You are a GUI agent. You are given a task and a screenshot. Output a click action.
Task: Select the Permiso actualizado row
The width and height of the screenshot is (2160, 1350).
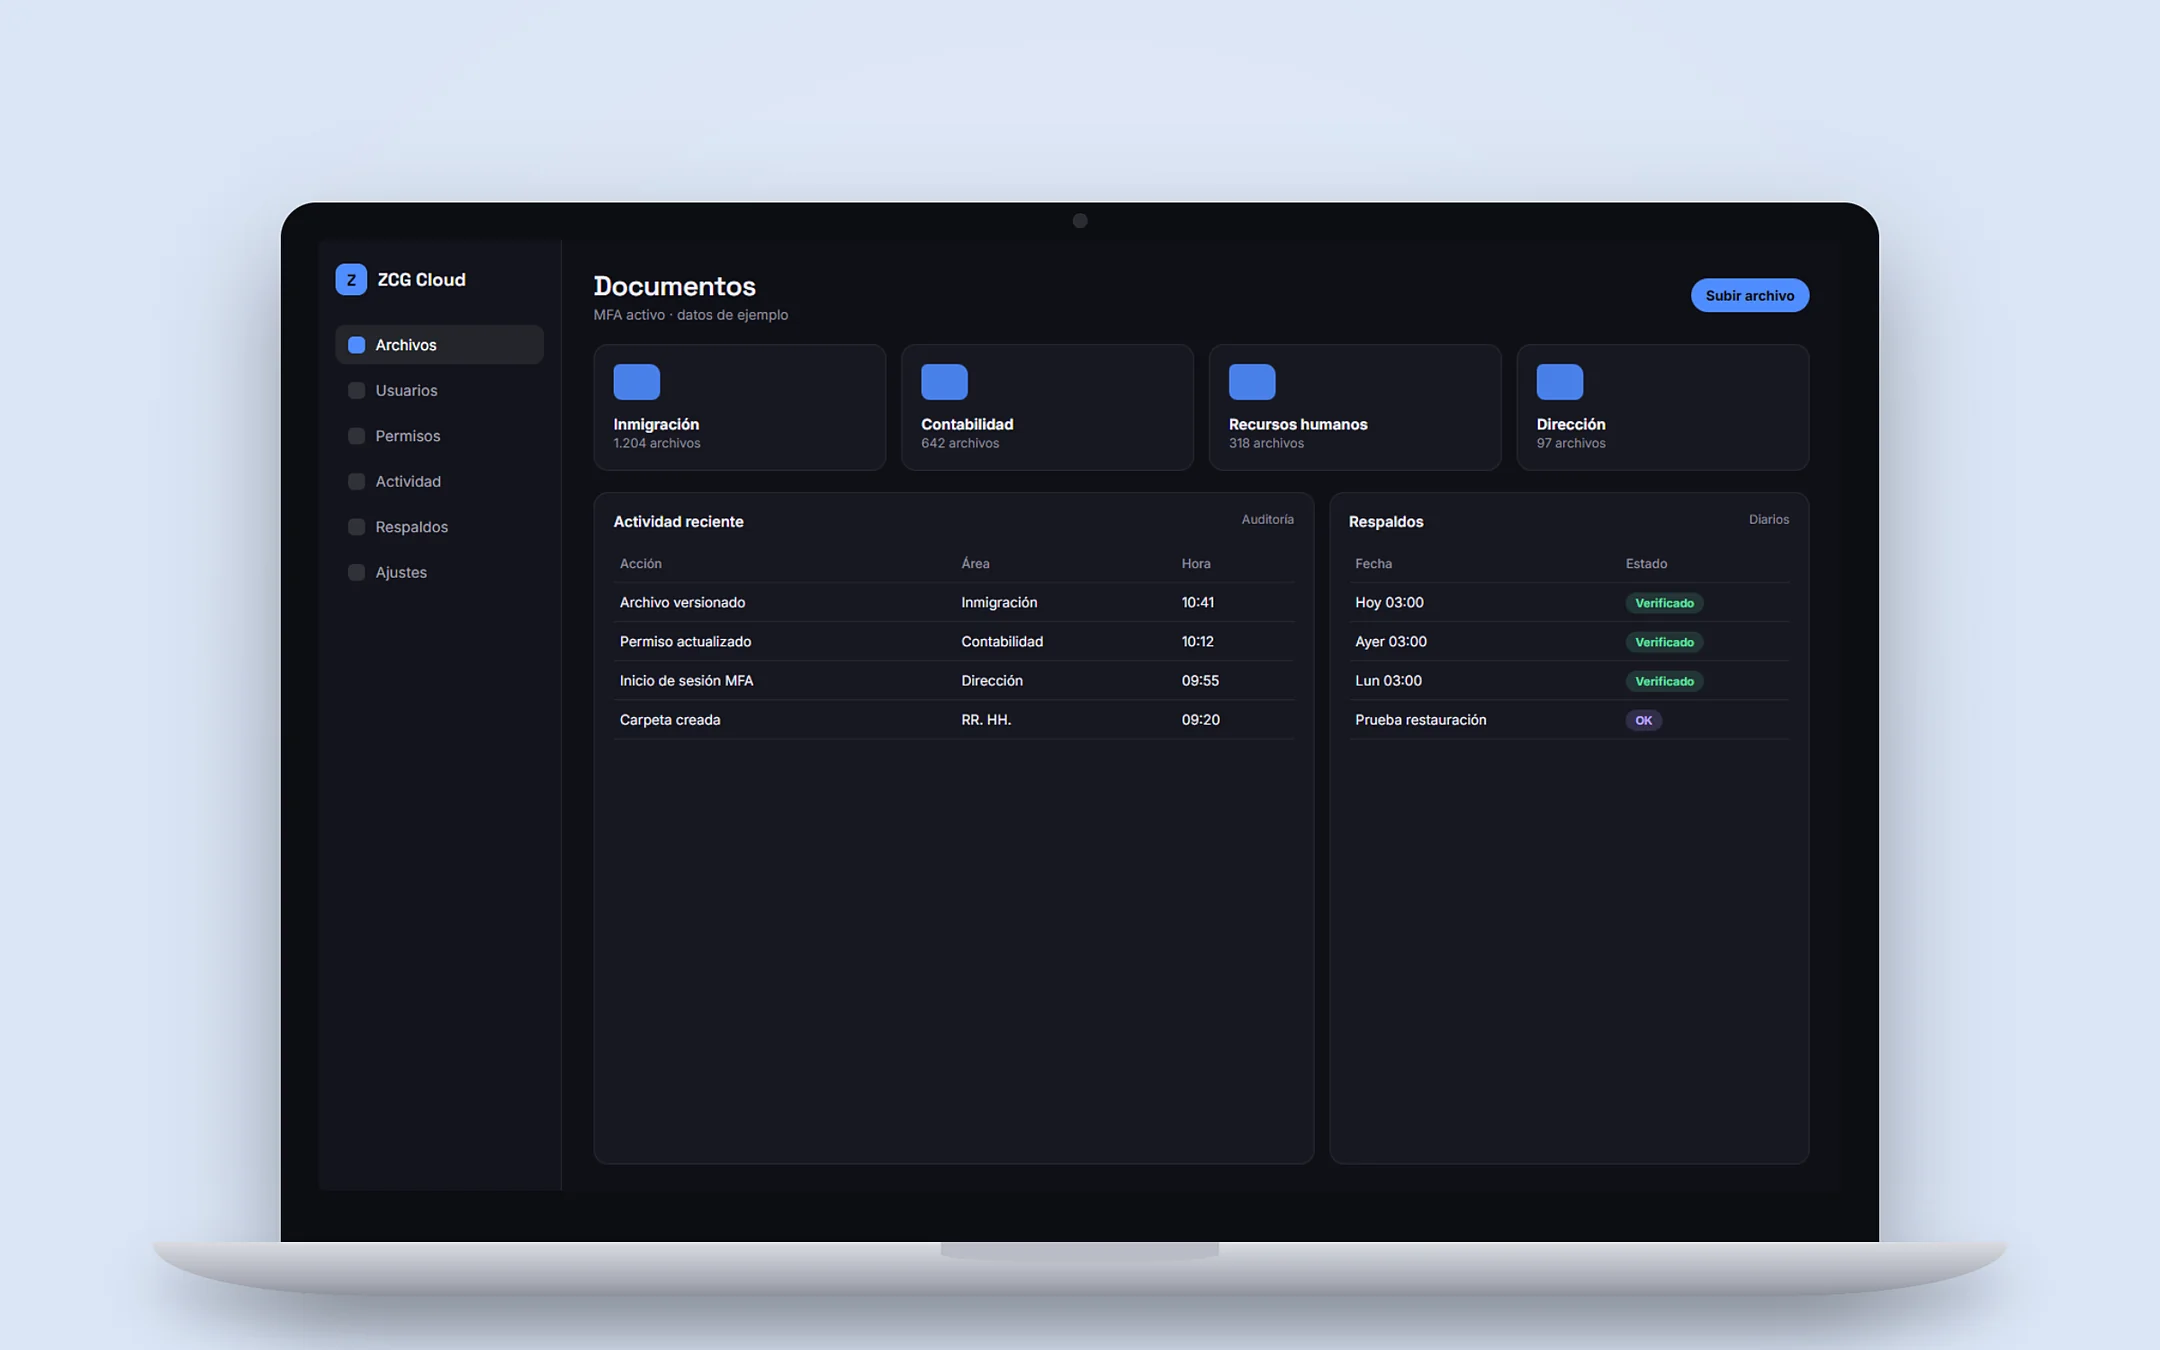pos(953,641)
